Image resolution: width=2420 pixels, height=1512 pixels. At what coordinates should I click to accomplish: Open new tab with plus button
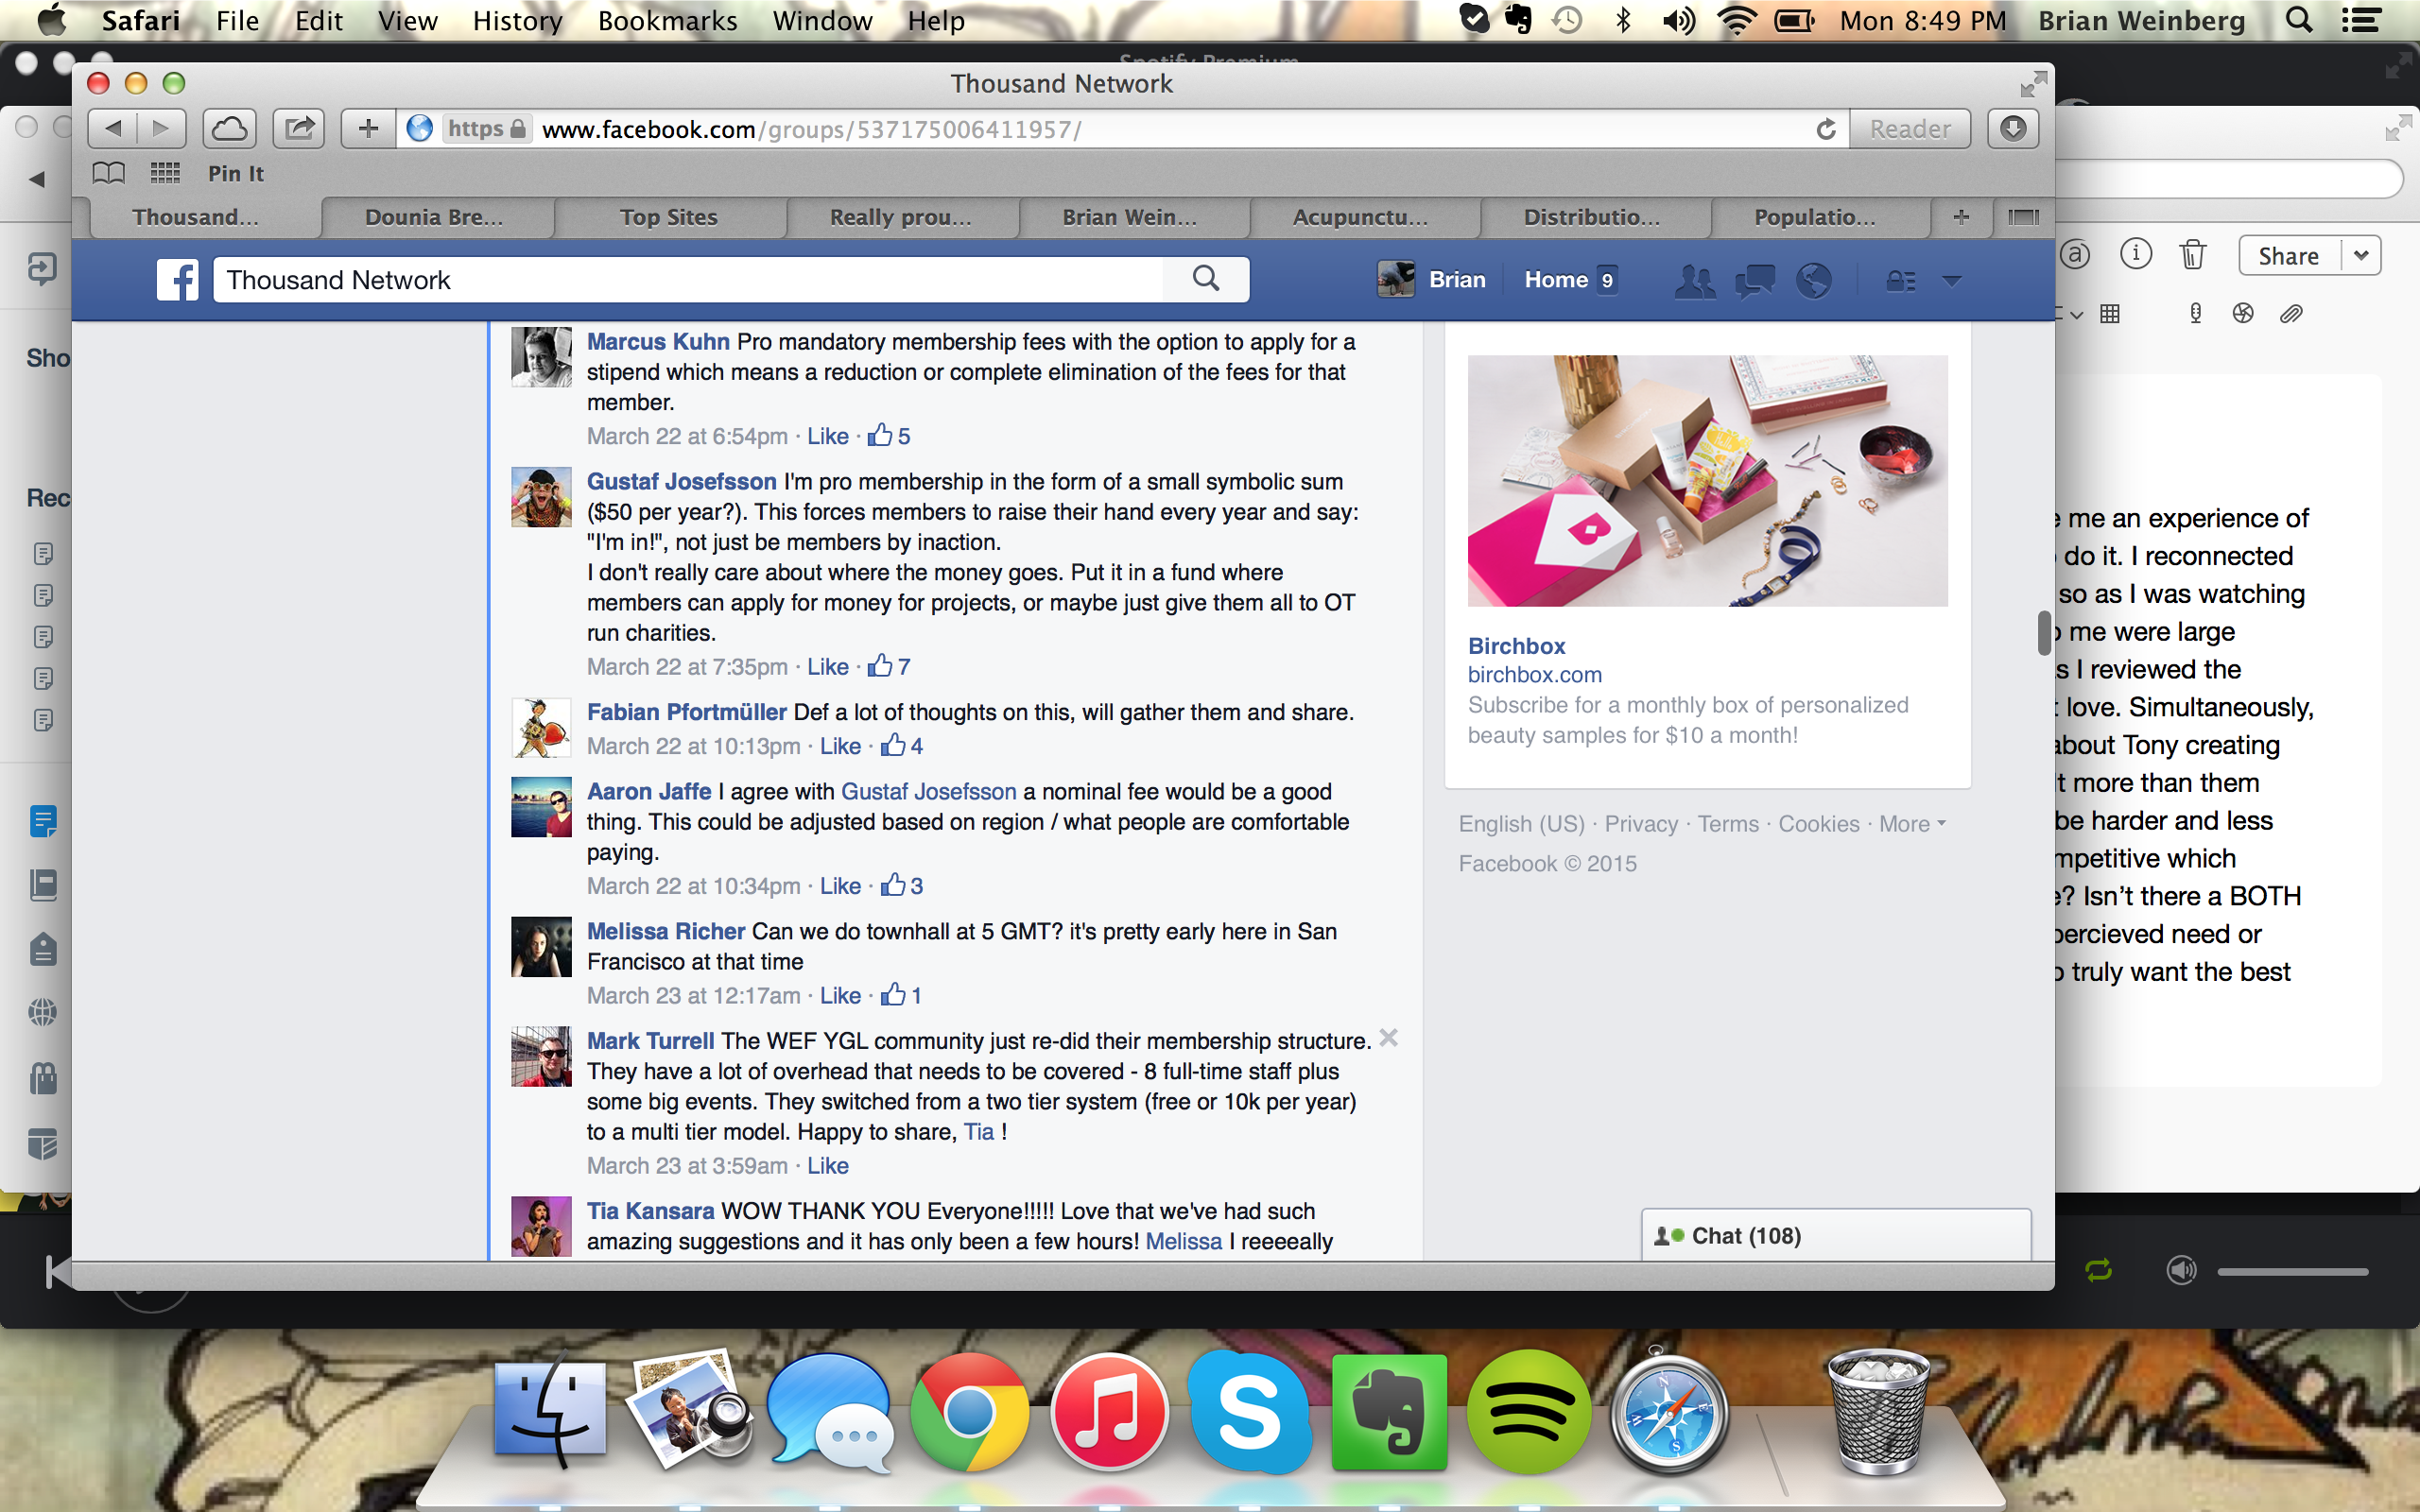pyautogui.click(x=1961, y=217)
